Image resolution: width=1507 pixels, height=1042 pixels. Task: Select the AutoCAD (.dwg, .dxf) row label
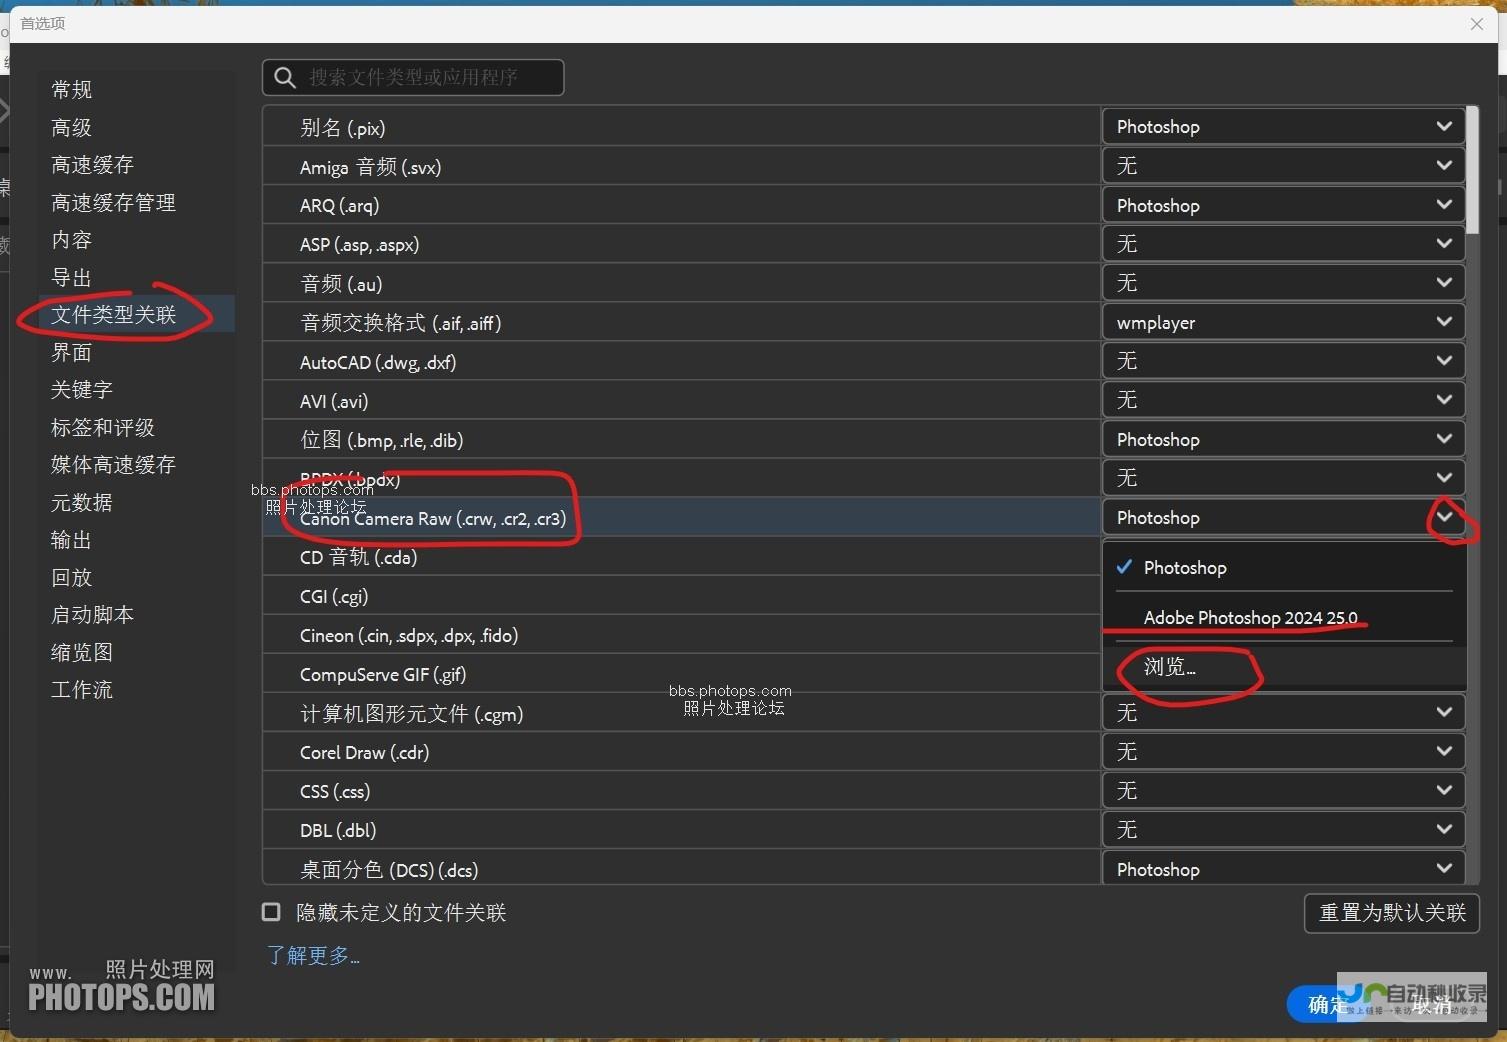378,362
